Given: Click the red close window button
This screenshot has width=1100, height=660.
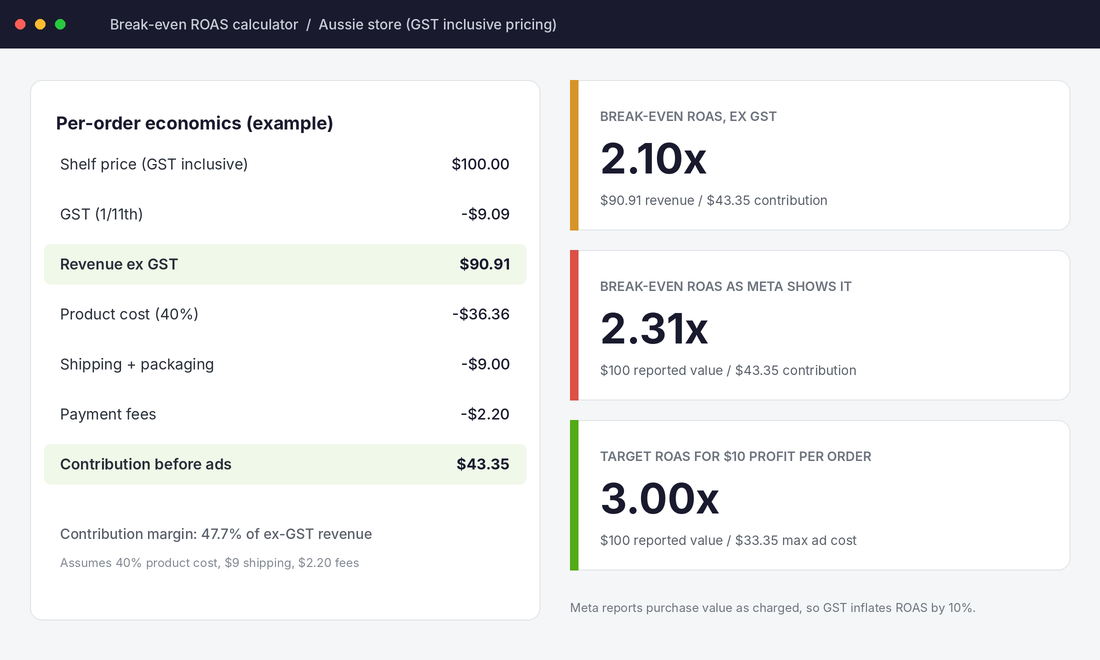Looking at the screenshot, I should coord(20,25).
